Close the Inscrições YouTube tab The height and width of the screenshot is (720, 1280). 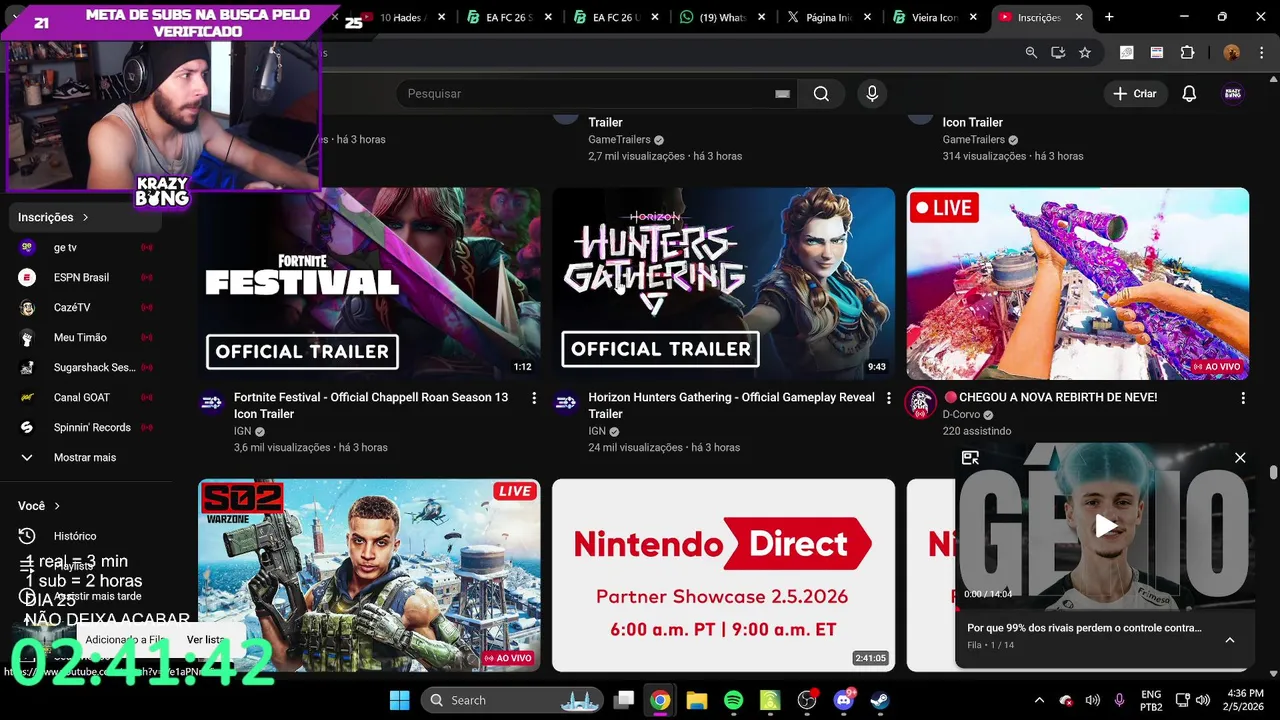1079,17
